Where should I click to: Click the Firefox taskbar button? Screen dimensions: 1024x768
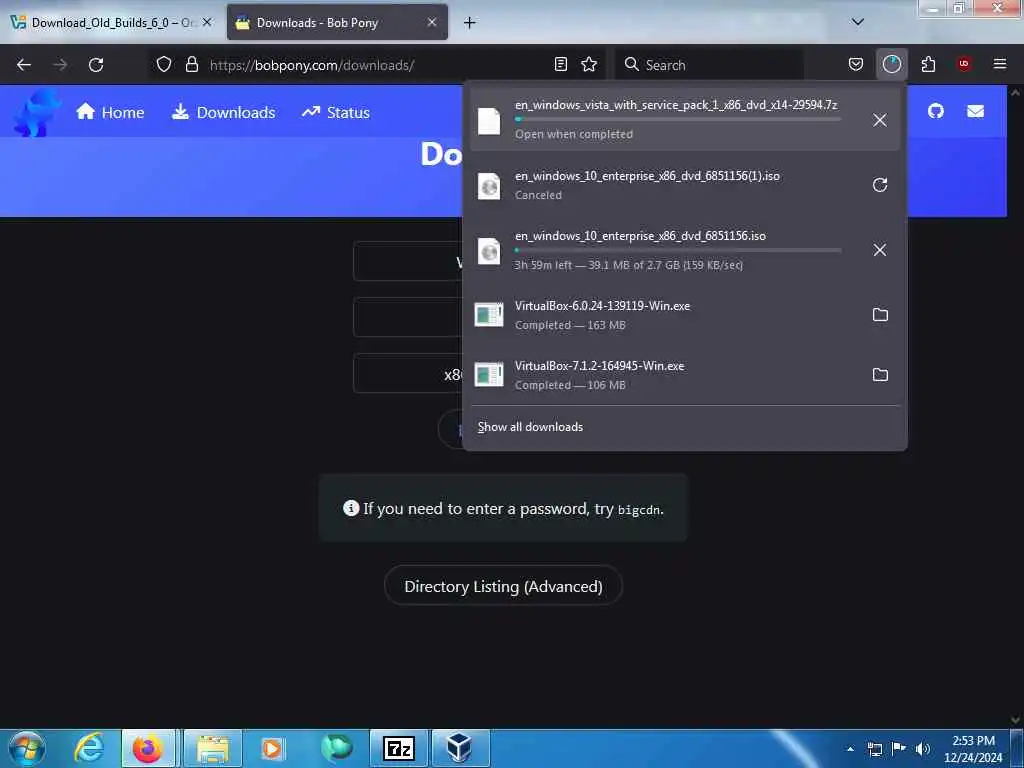point(148,748)
